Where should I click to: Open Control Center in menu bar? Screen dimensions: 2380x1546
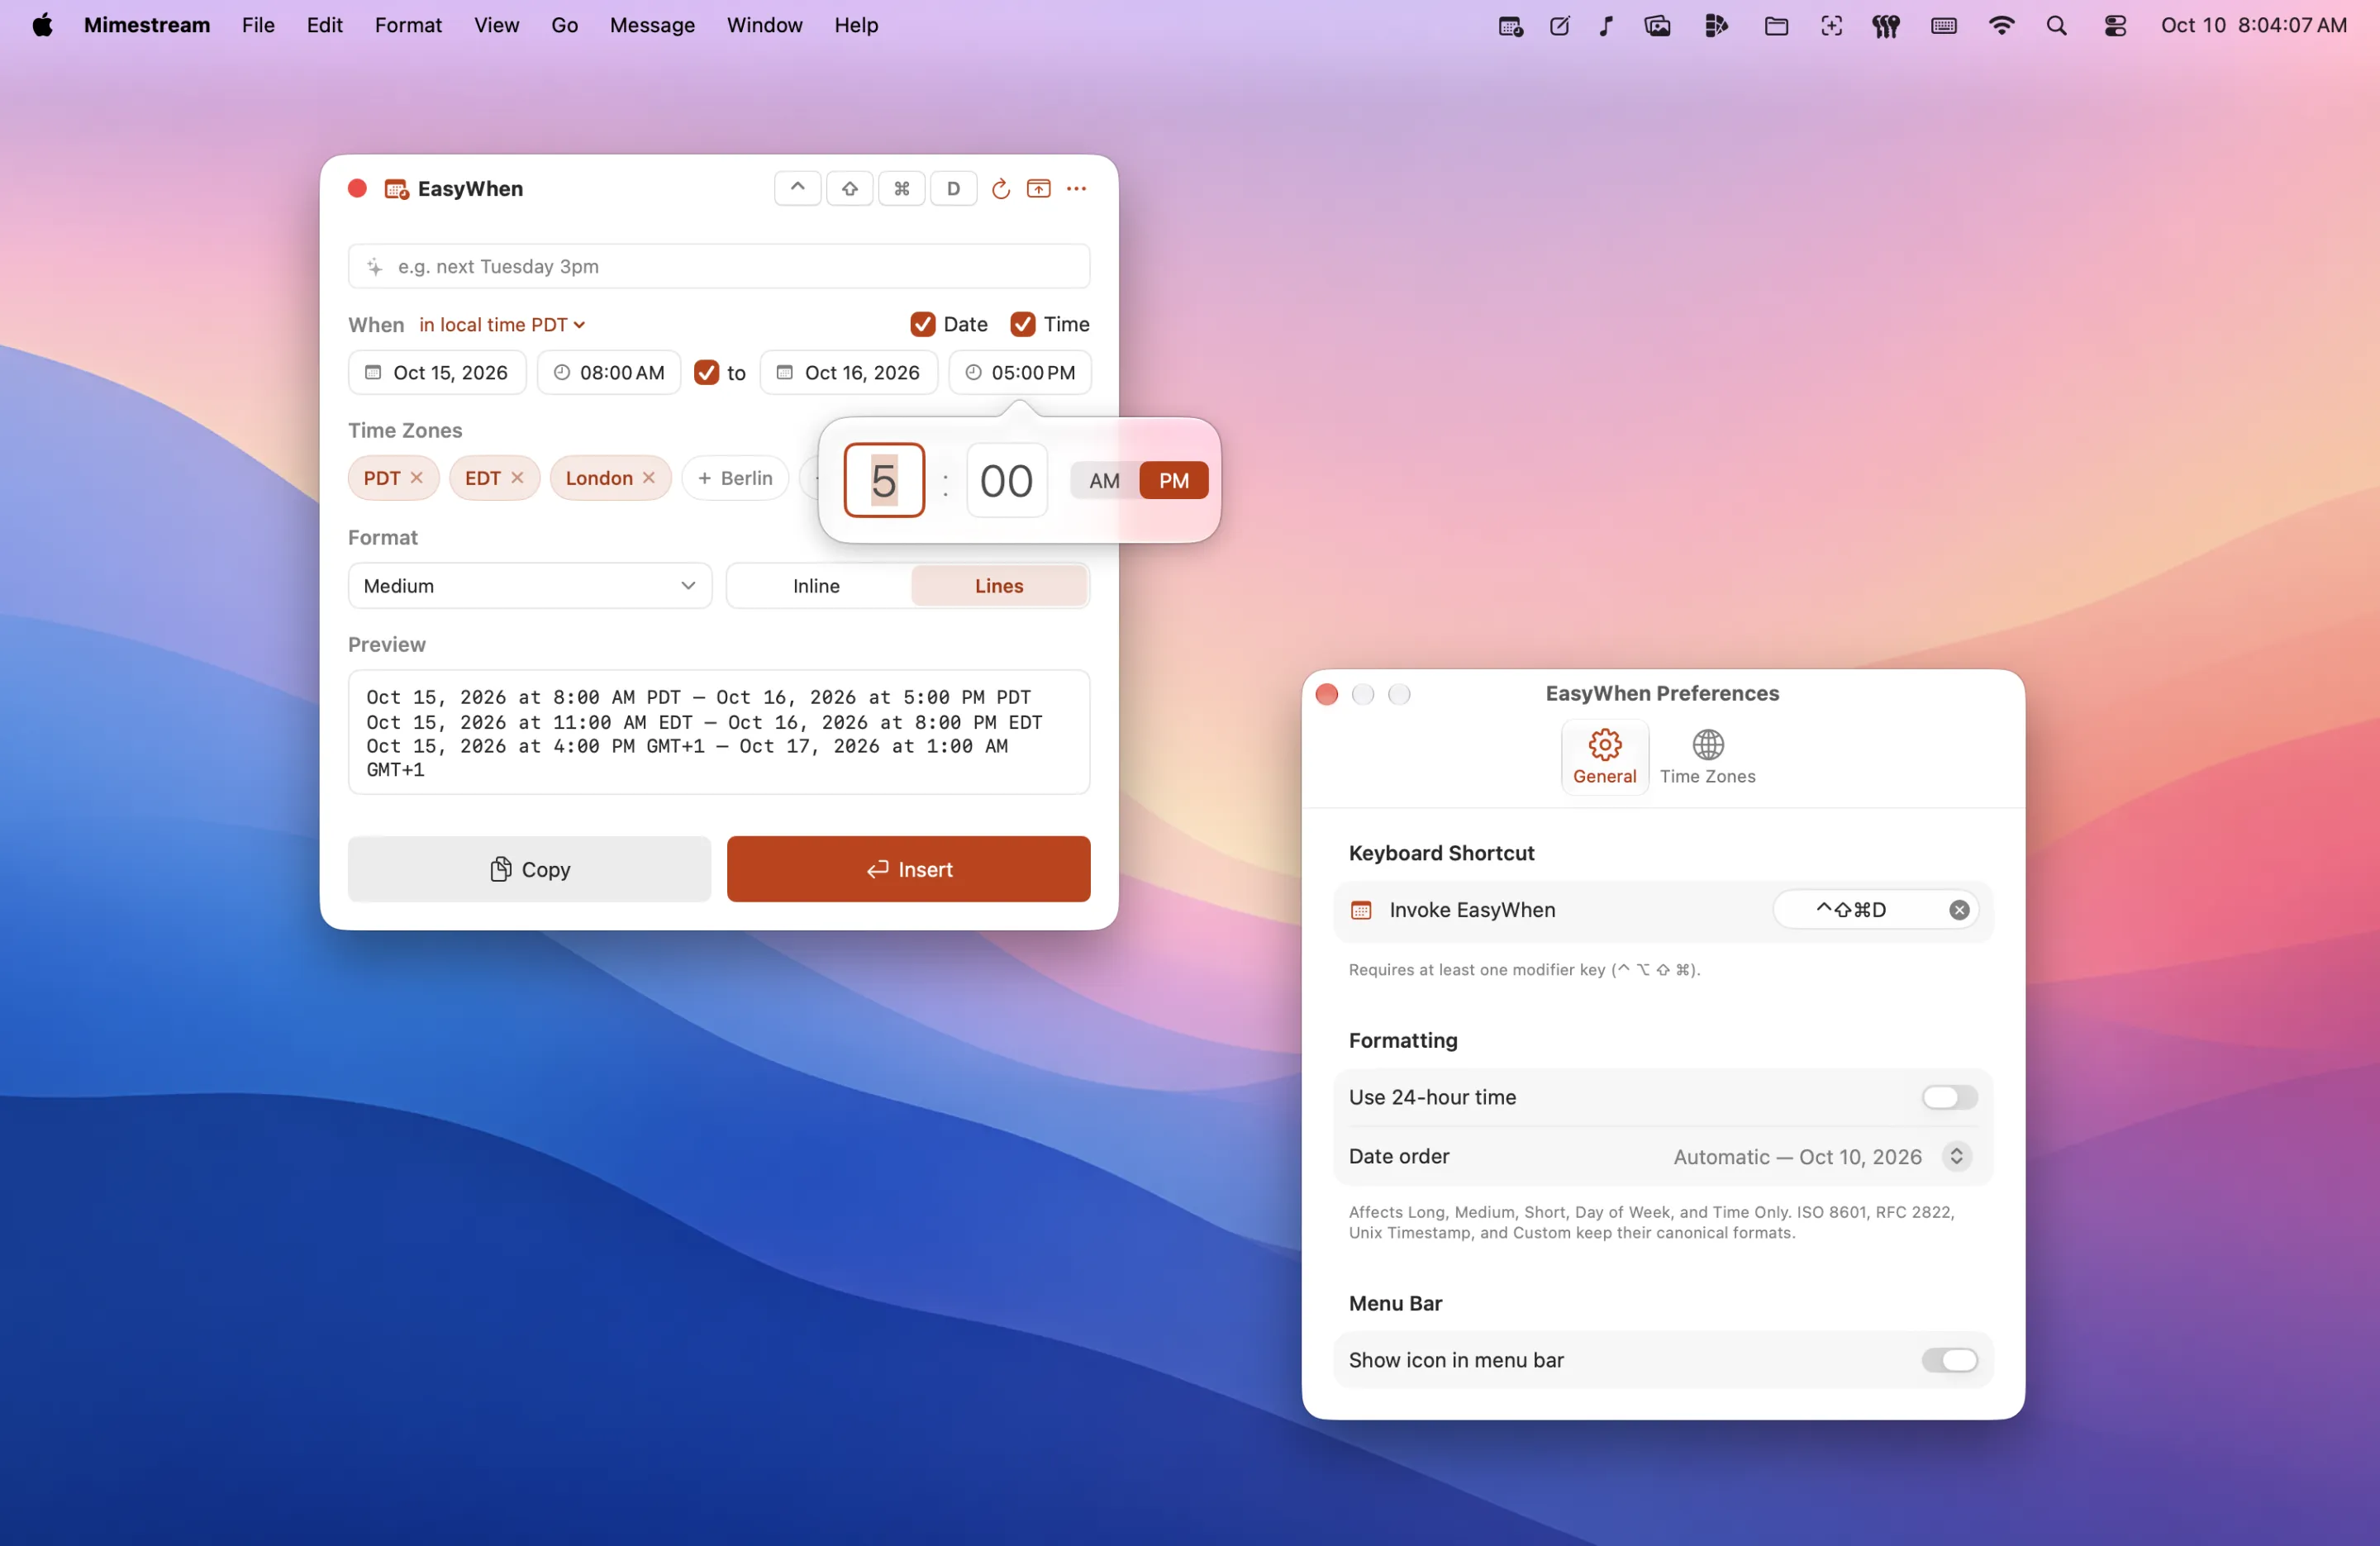[x=2114, y=26]
